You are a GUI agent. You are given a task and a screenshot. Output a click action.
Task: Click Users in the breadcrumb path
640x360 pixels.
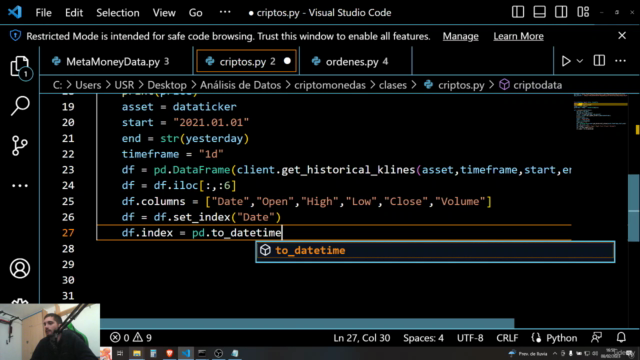(88, 85)
